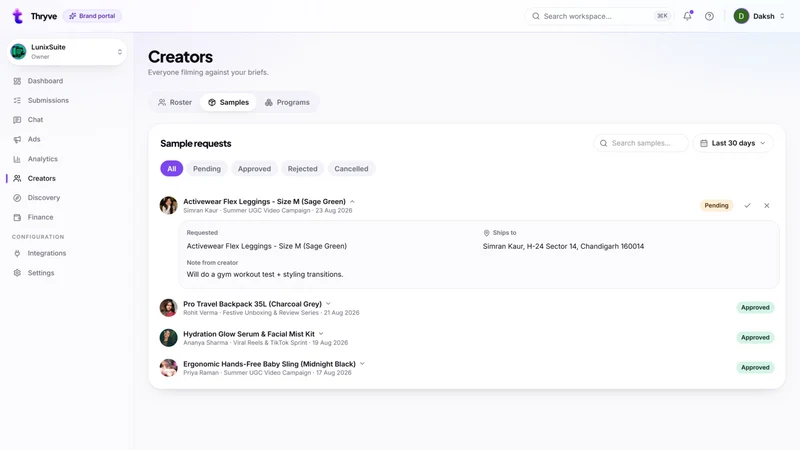Click the Chat message icon
This screenshot has width=800, height=450.
click(x=17, y=120)
